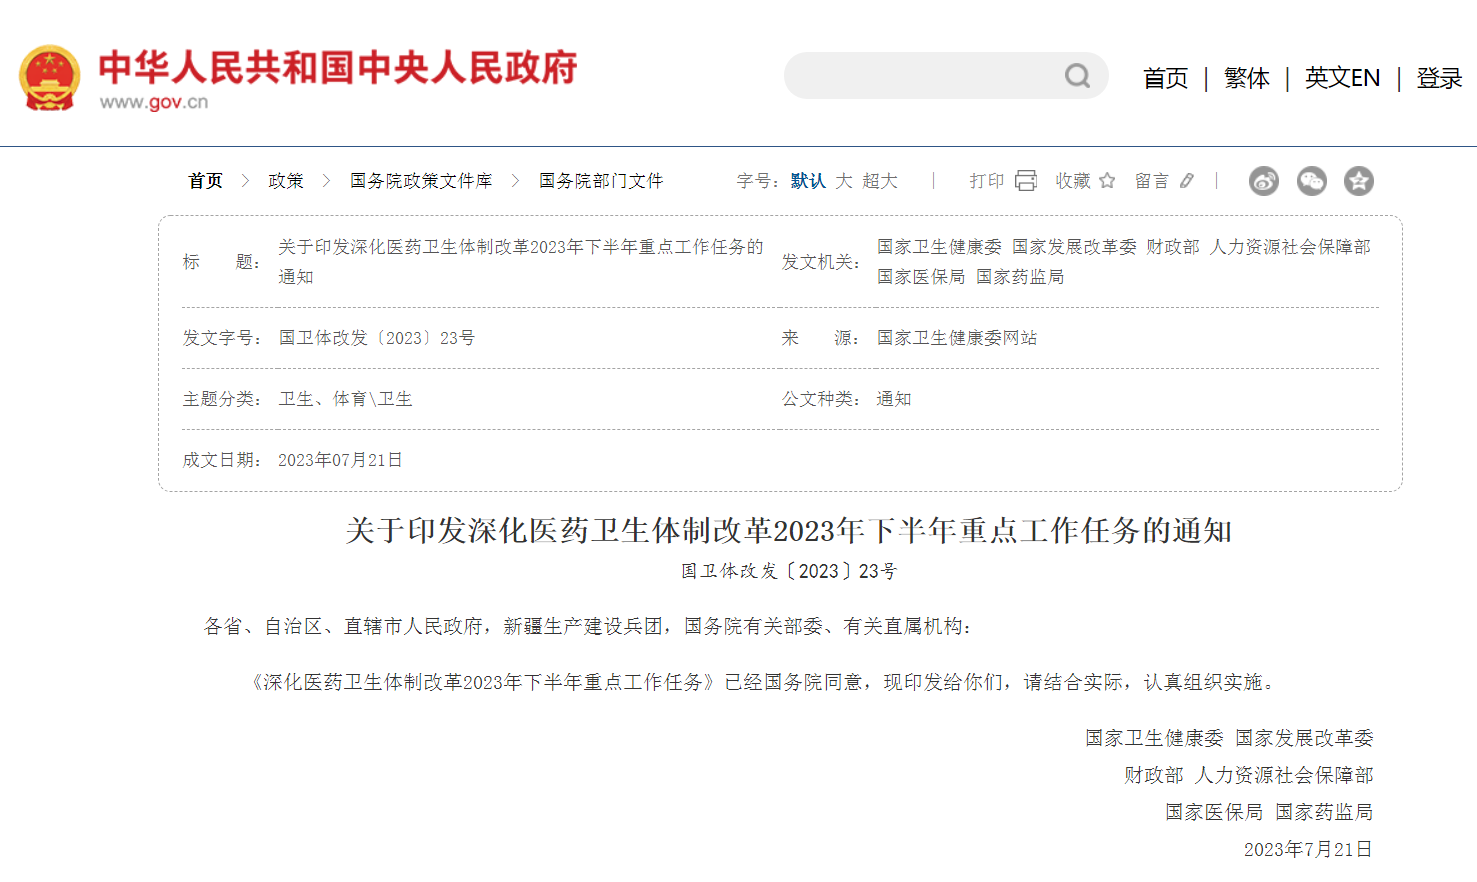This screenshot has height=882, width=1477.
Task: Share to Qzone star icon
Action: [1358, 180]
